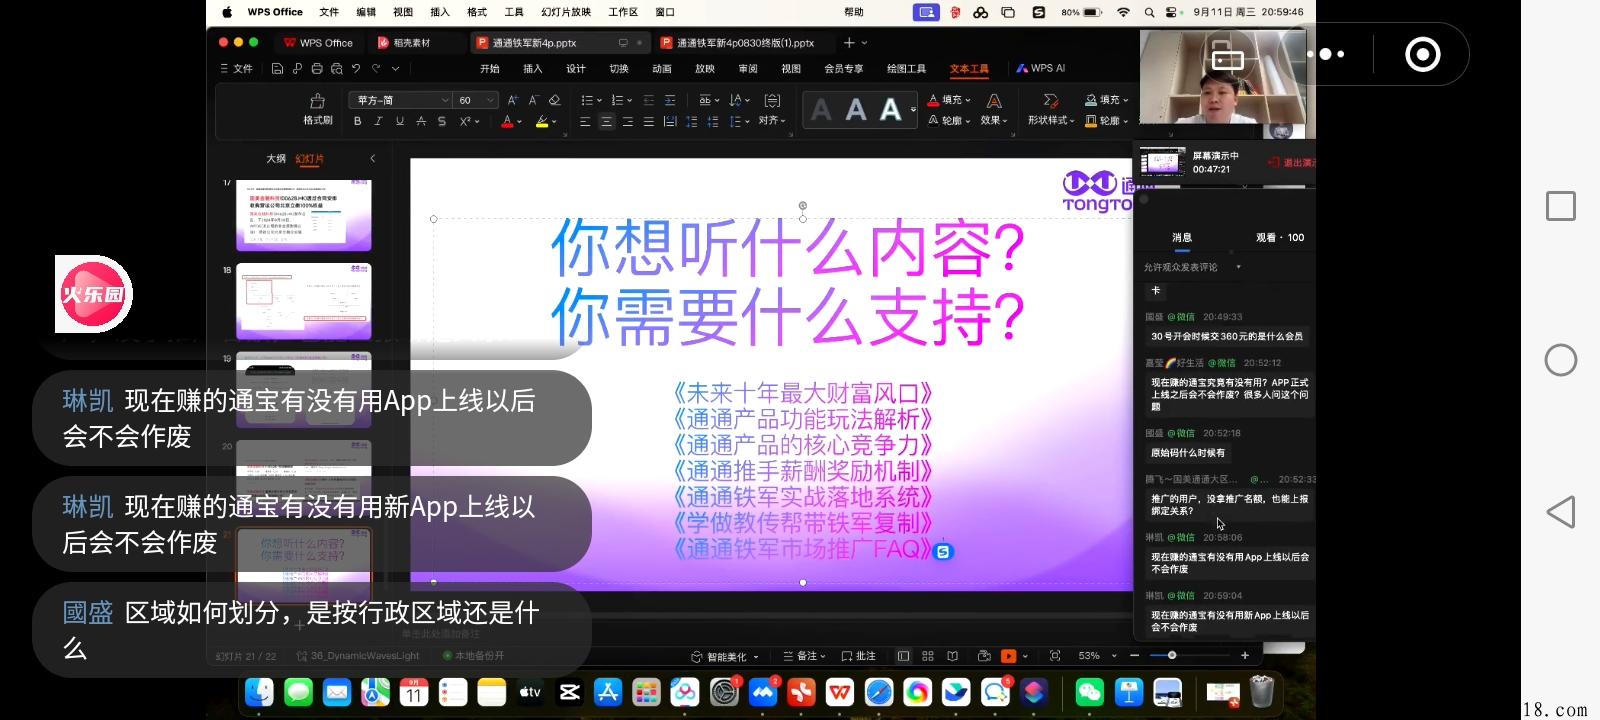Open the 允许观众发表评论 dropdown

(1192, 267)
